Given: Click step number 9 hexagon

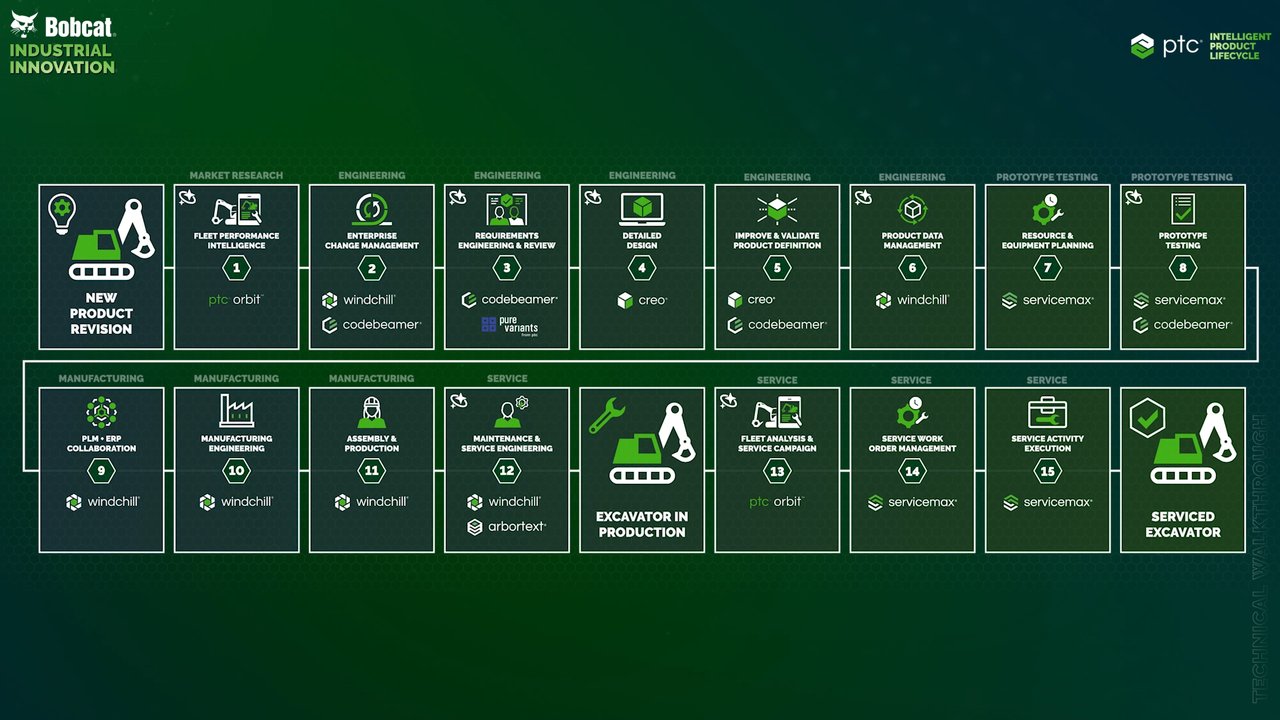Looking at the screenshot, I should (x=101, y=470).
